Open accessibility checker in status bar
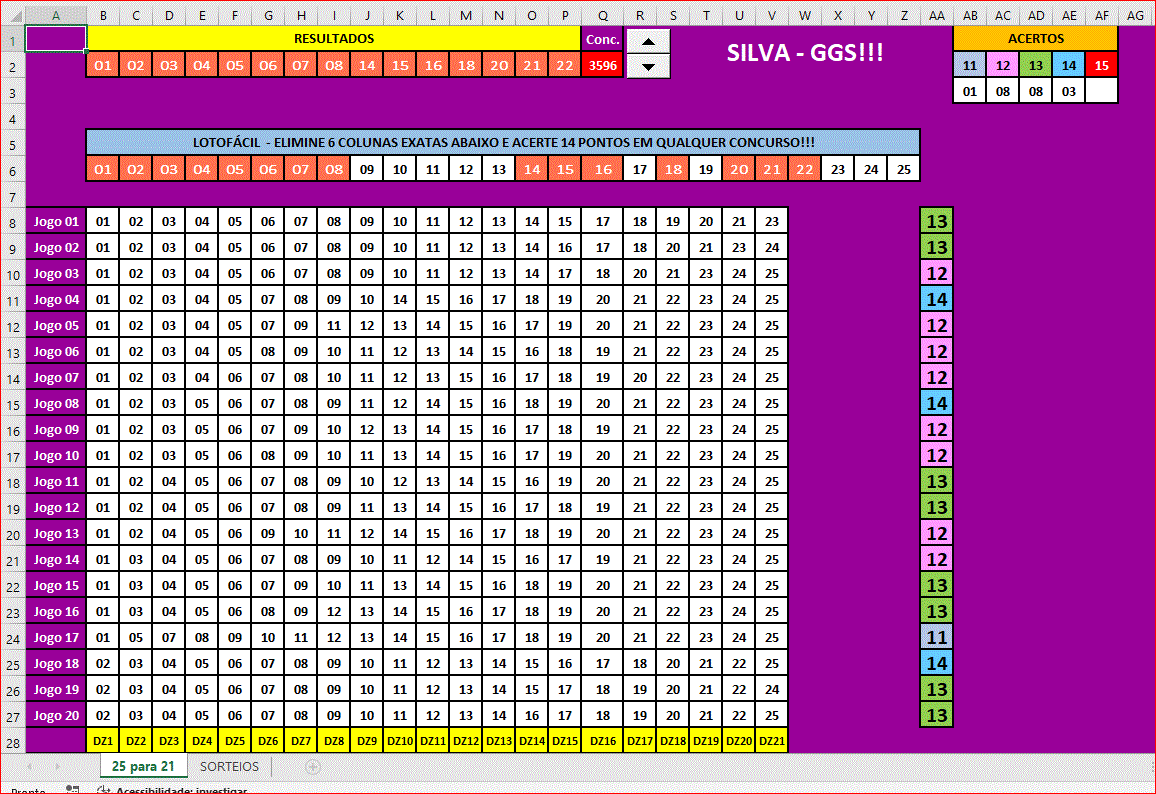The height and width of the screenshot is (794, 1156). 172,790
